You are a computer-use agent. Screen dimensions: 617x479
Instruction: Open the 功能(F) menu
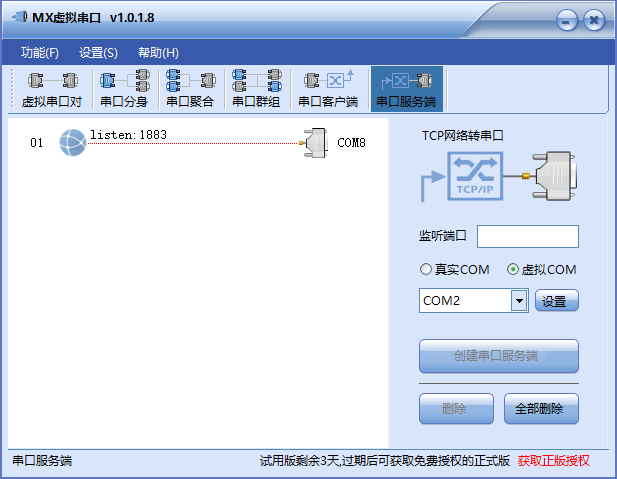click(x=40, y=52)
